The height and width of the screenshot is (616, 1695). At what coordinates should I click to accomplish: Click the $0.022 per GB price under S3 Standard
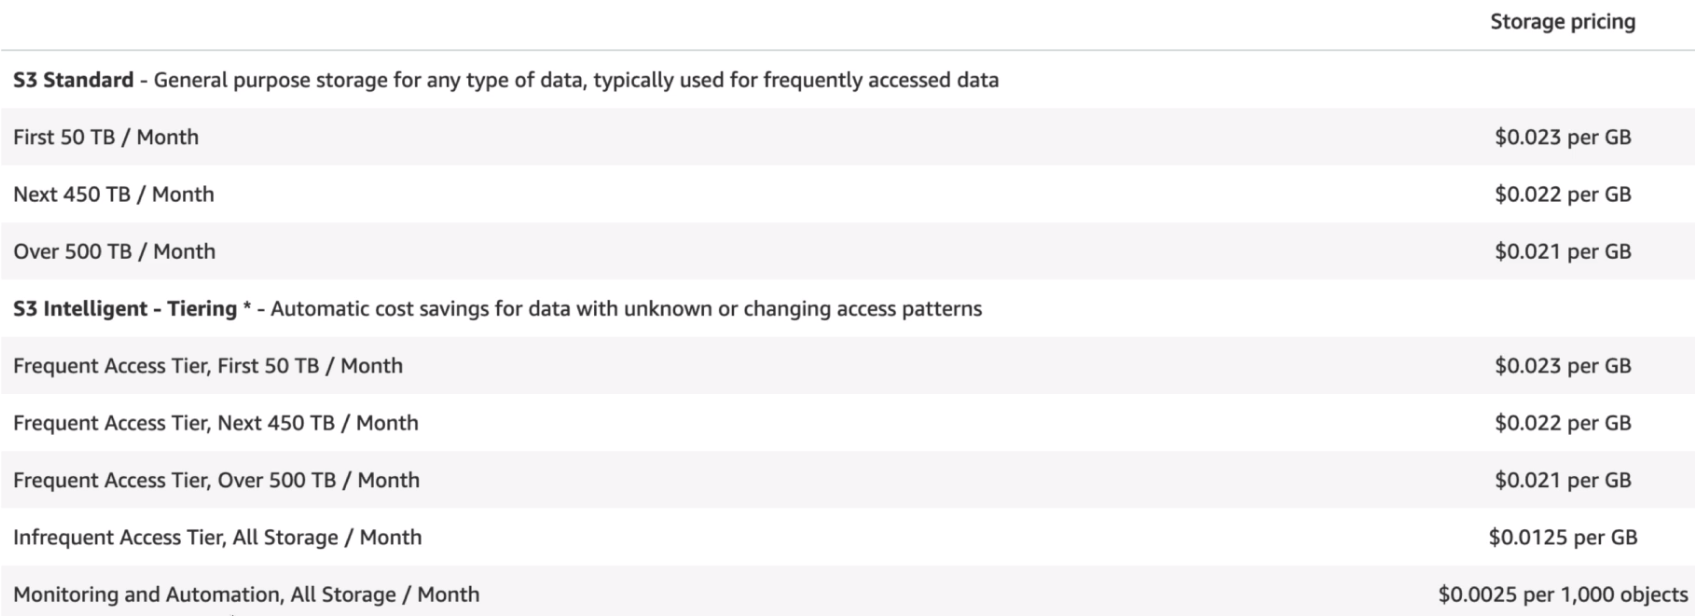coord(1562,194)
